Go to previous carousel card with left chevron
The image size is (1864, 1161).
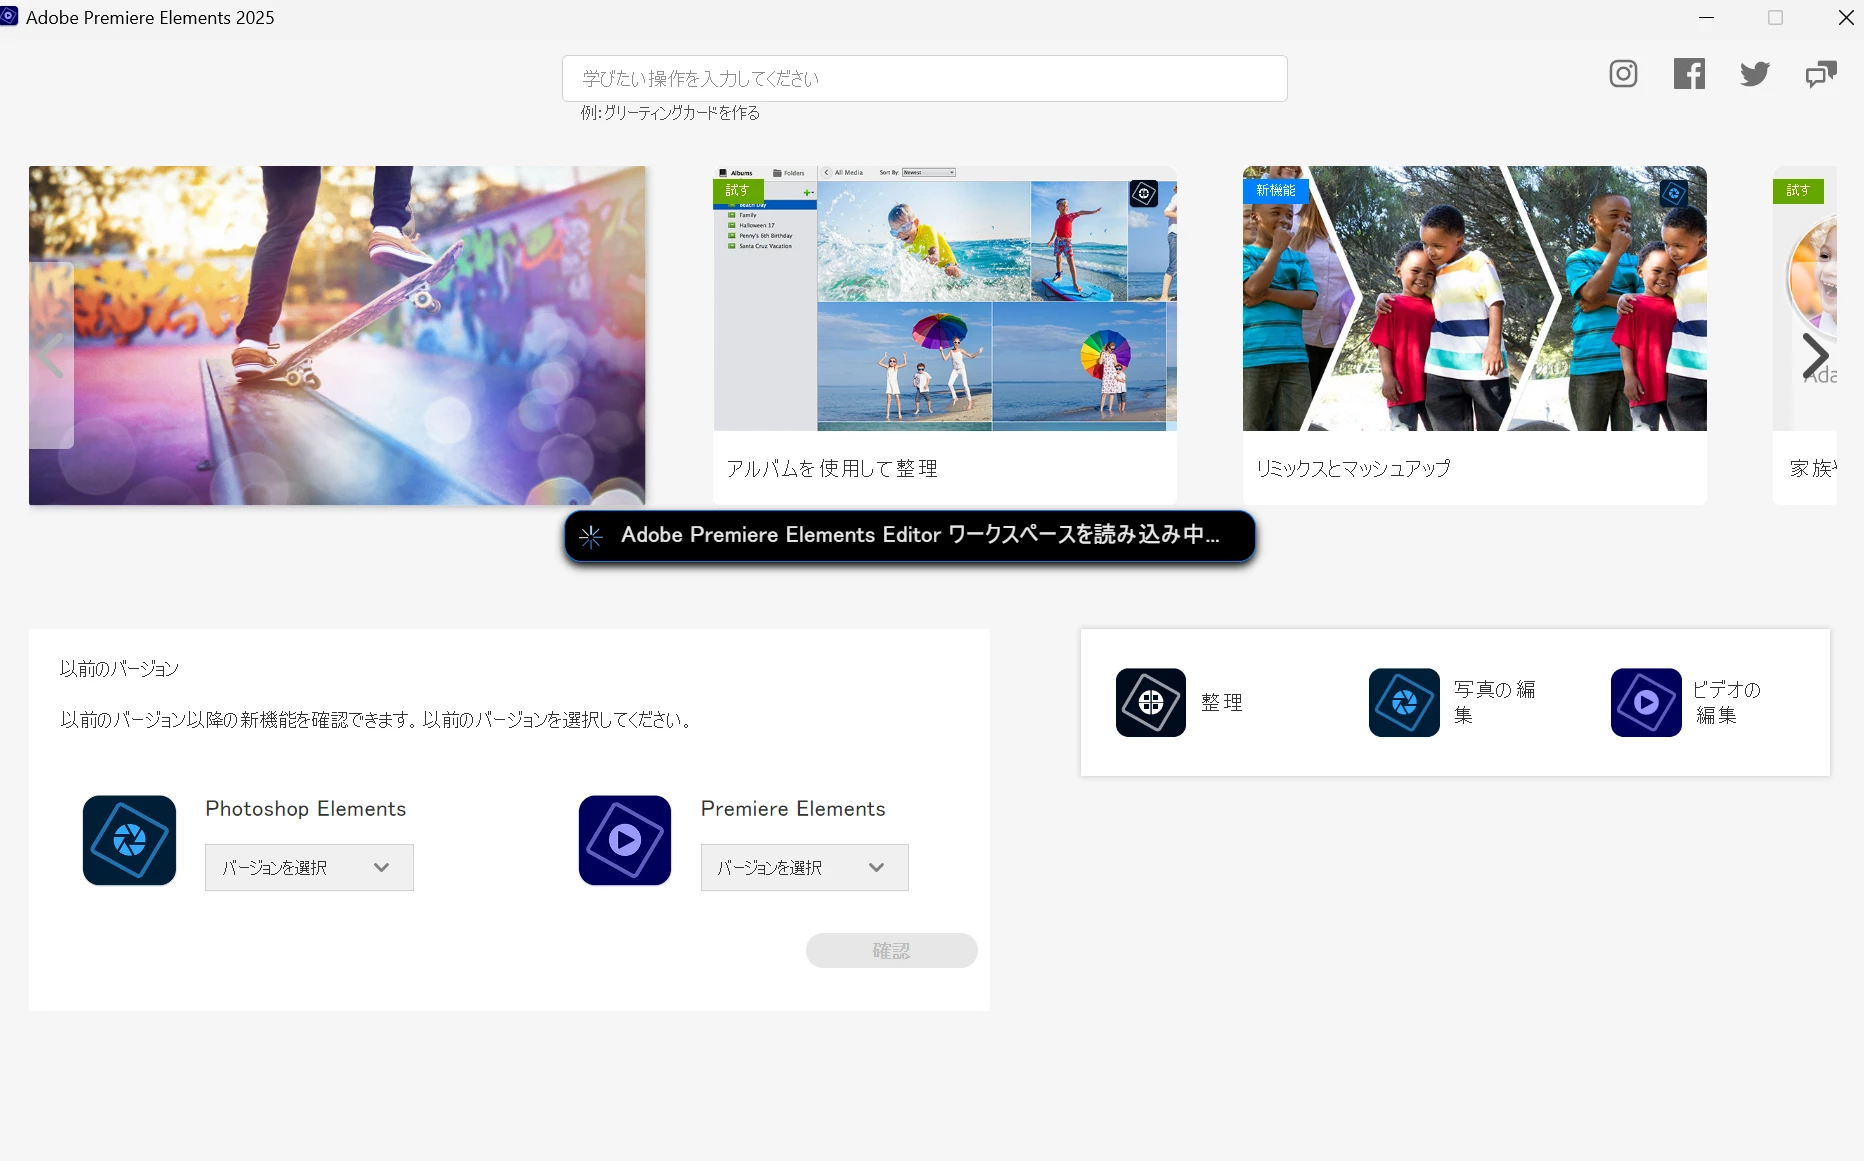51,355
